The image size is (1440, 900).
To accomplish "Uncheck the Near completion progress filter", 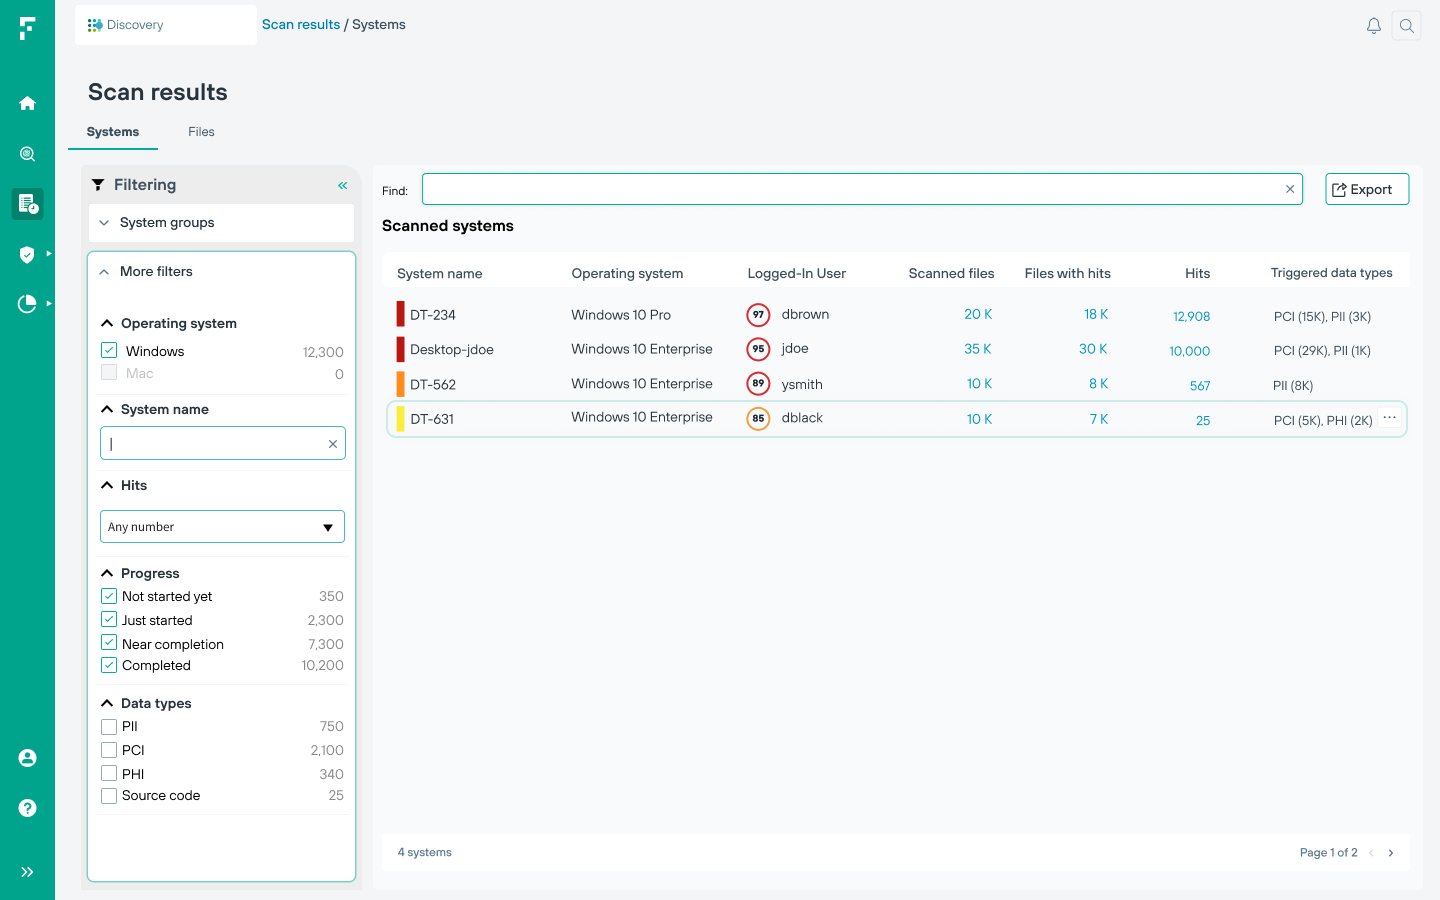I will point(109,643).
